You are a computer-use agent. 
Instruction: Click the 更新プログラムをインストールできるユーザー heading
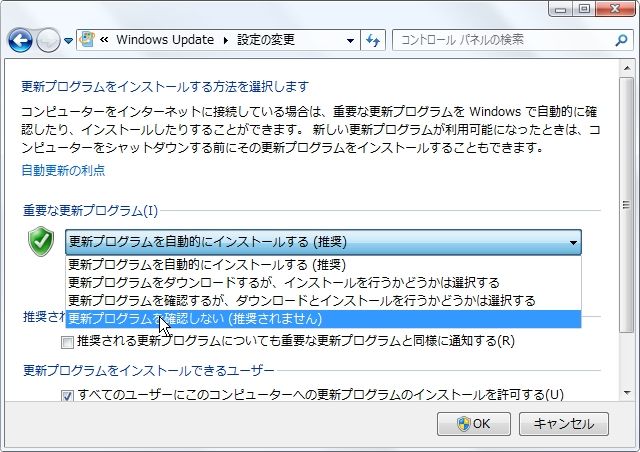(x=149, y=371)
